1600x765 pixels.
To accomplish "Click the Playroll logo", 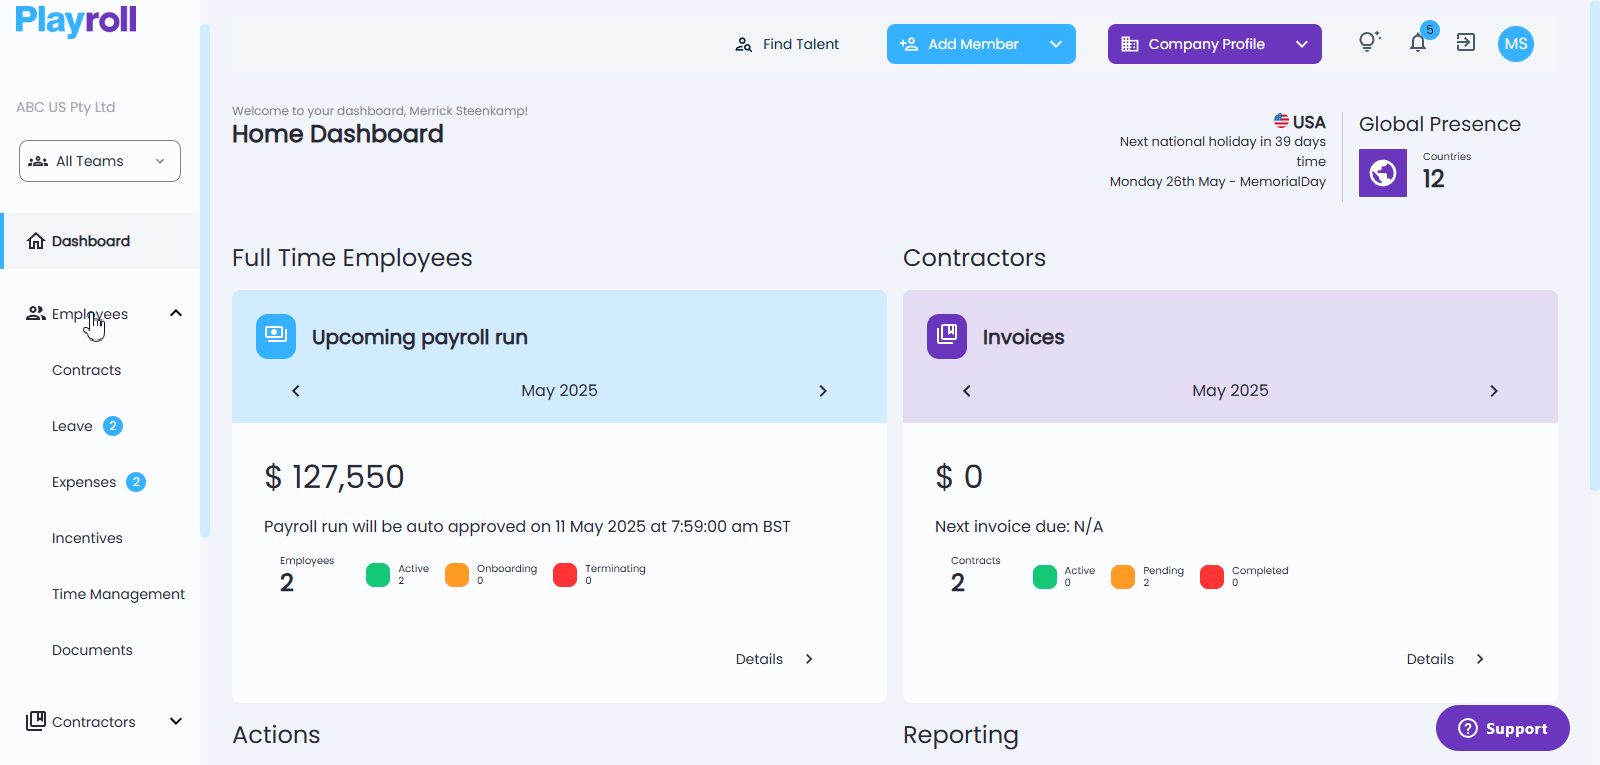I will click(76, 21).
